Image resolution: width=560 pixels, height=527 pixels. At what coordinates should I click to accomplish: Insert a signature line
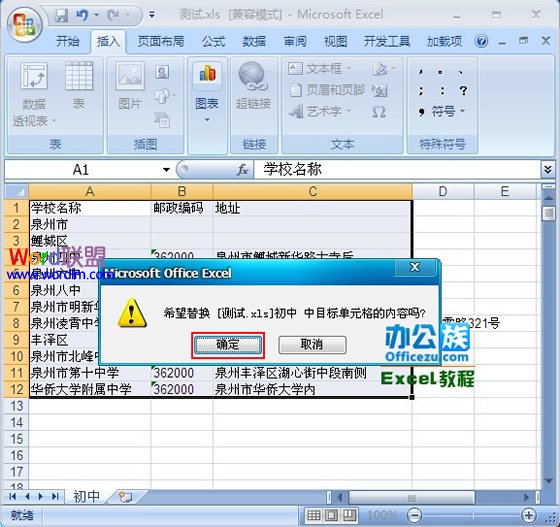coord(384,68)
